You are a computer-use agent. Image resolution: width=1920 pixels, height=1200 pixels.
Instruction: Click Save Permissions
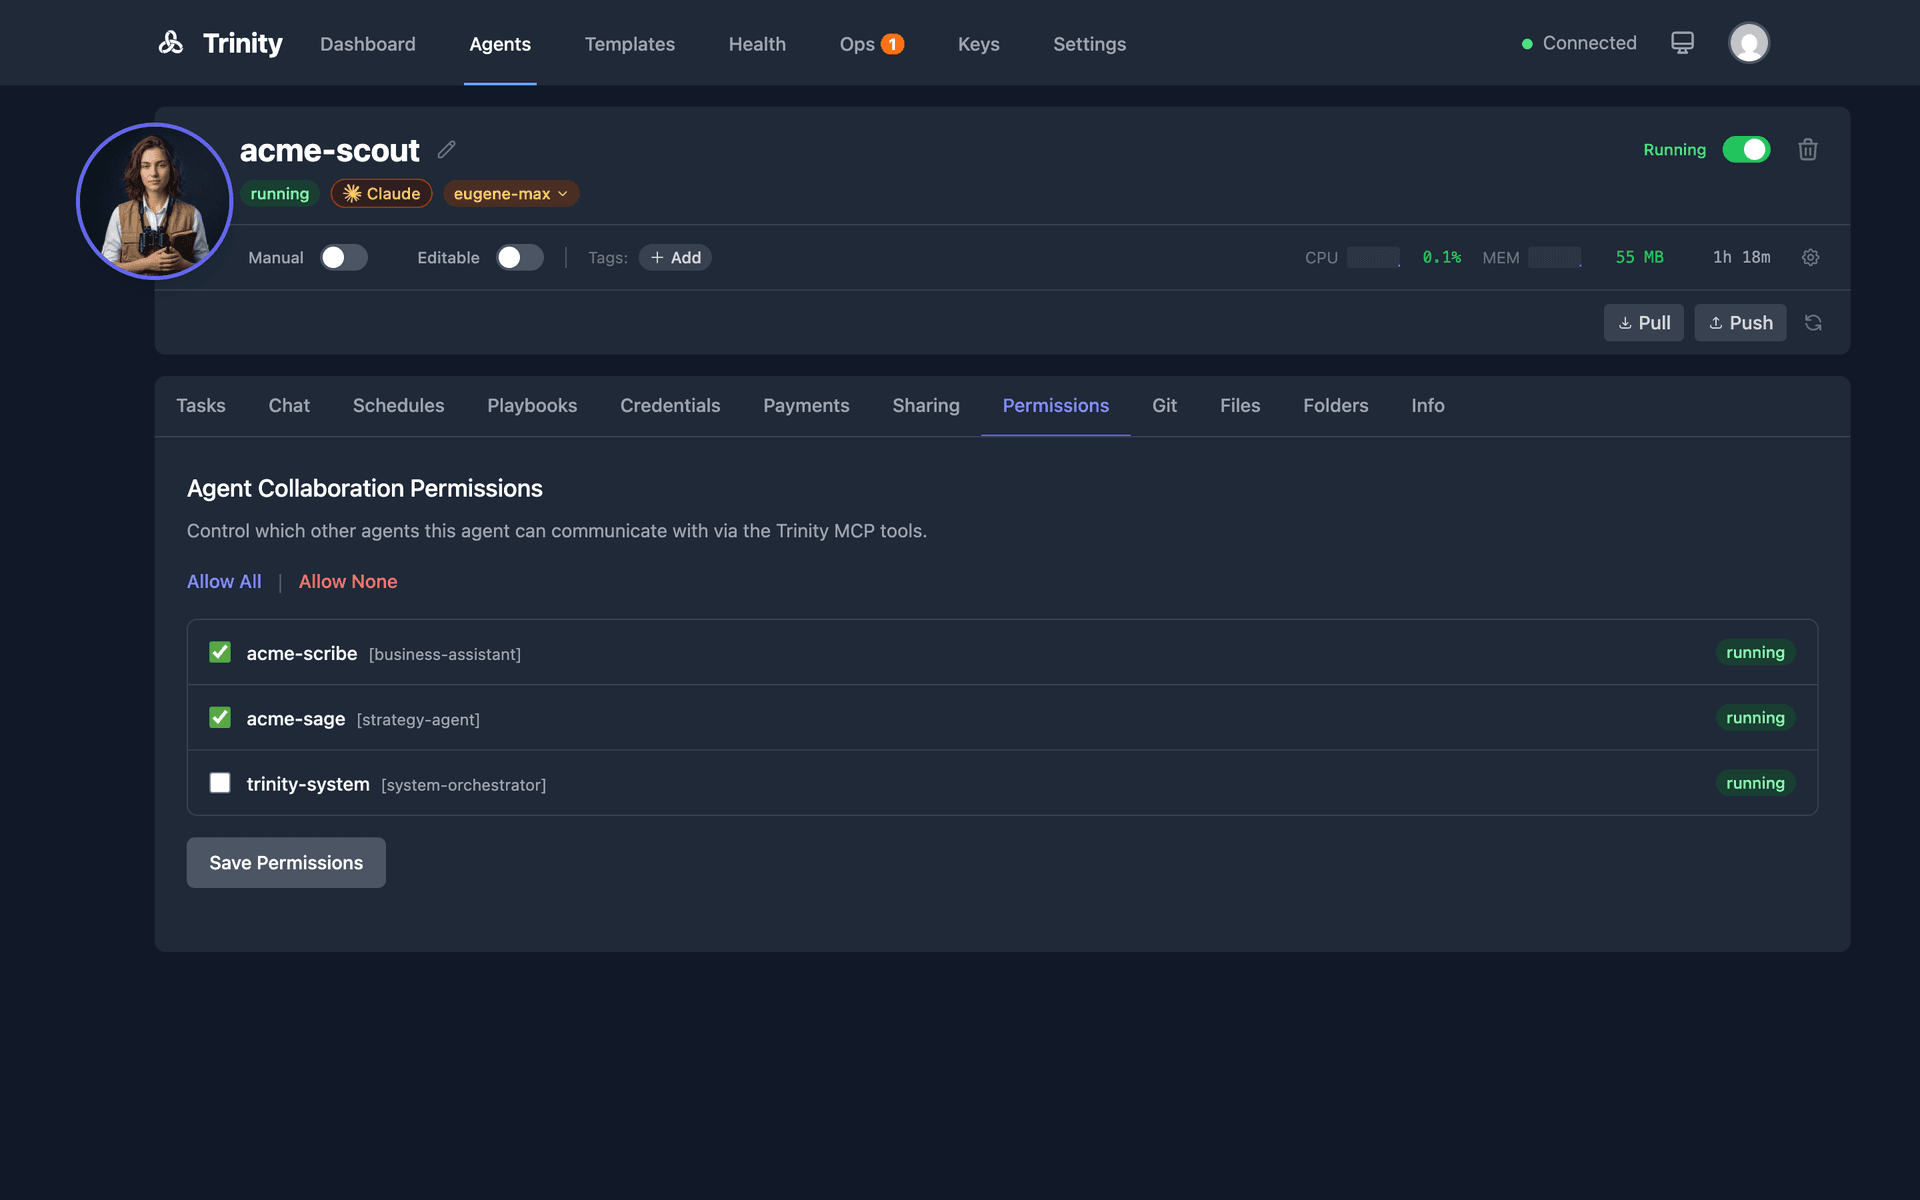coord(285,862)
